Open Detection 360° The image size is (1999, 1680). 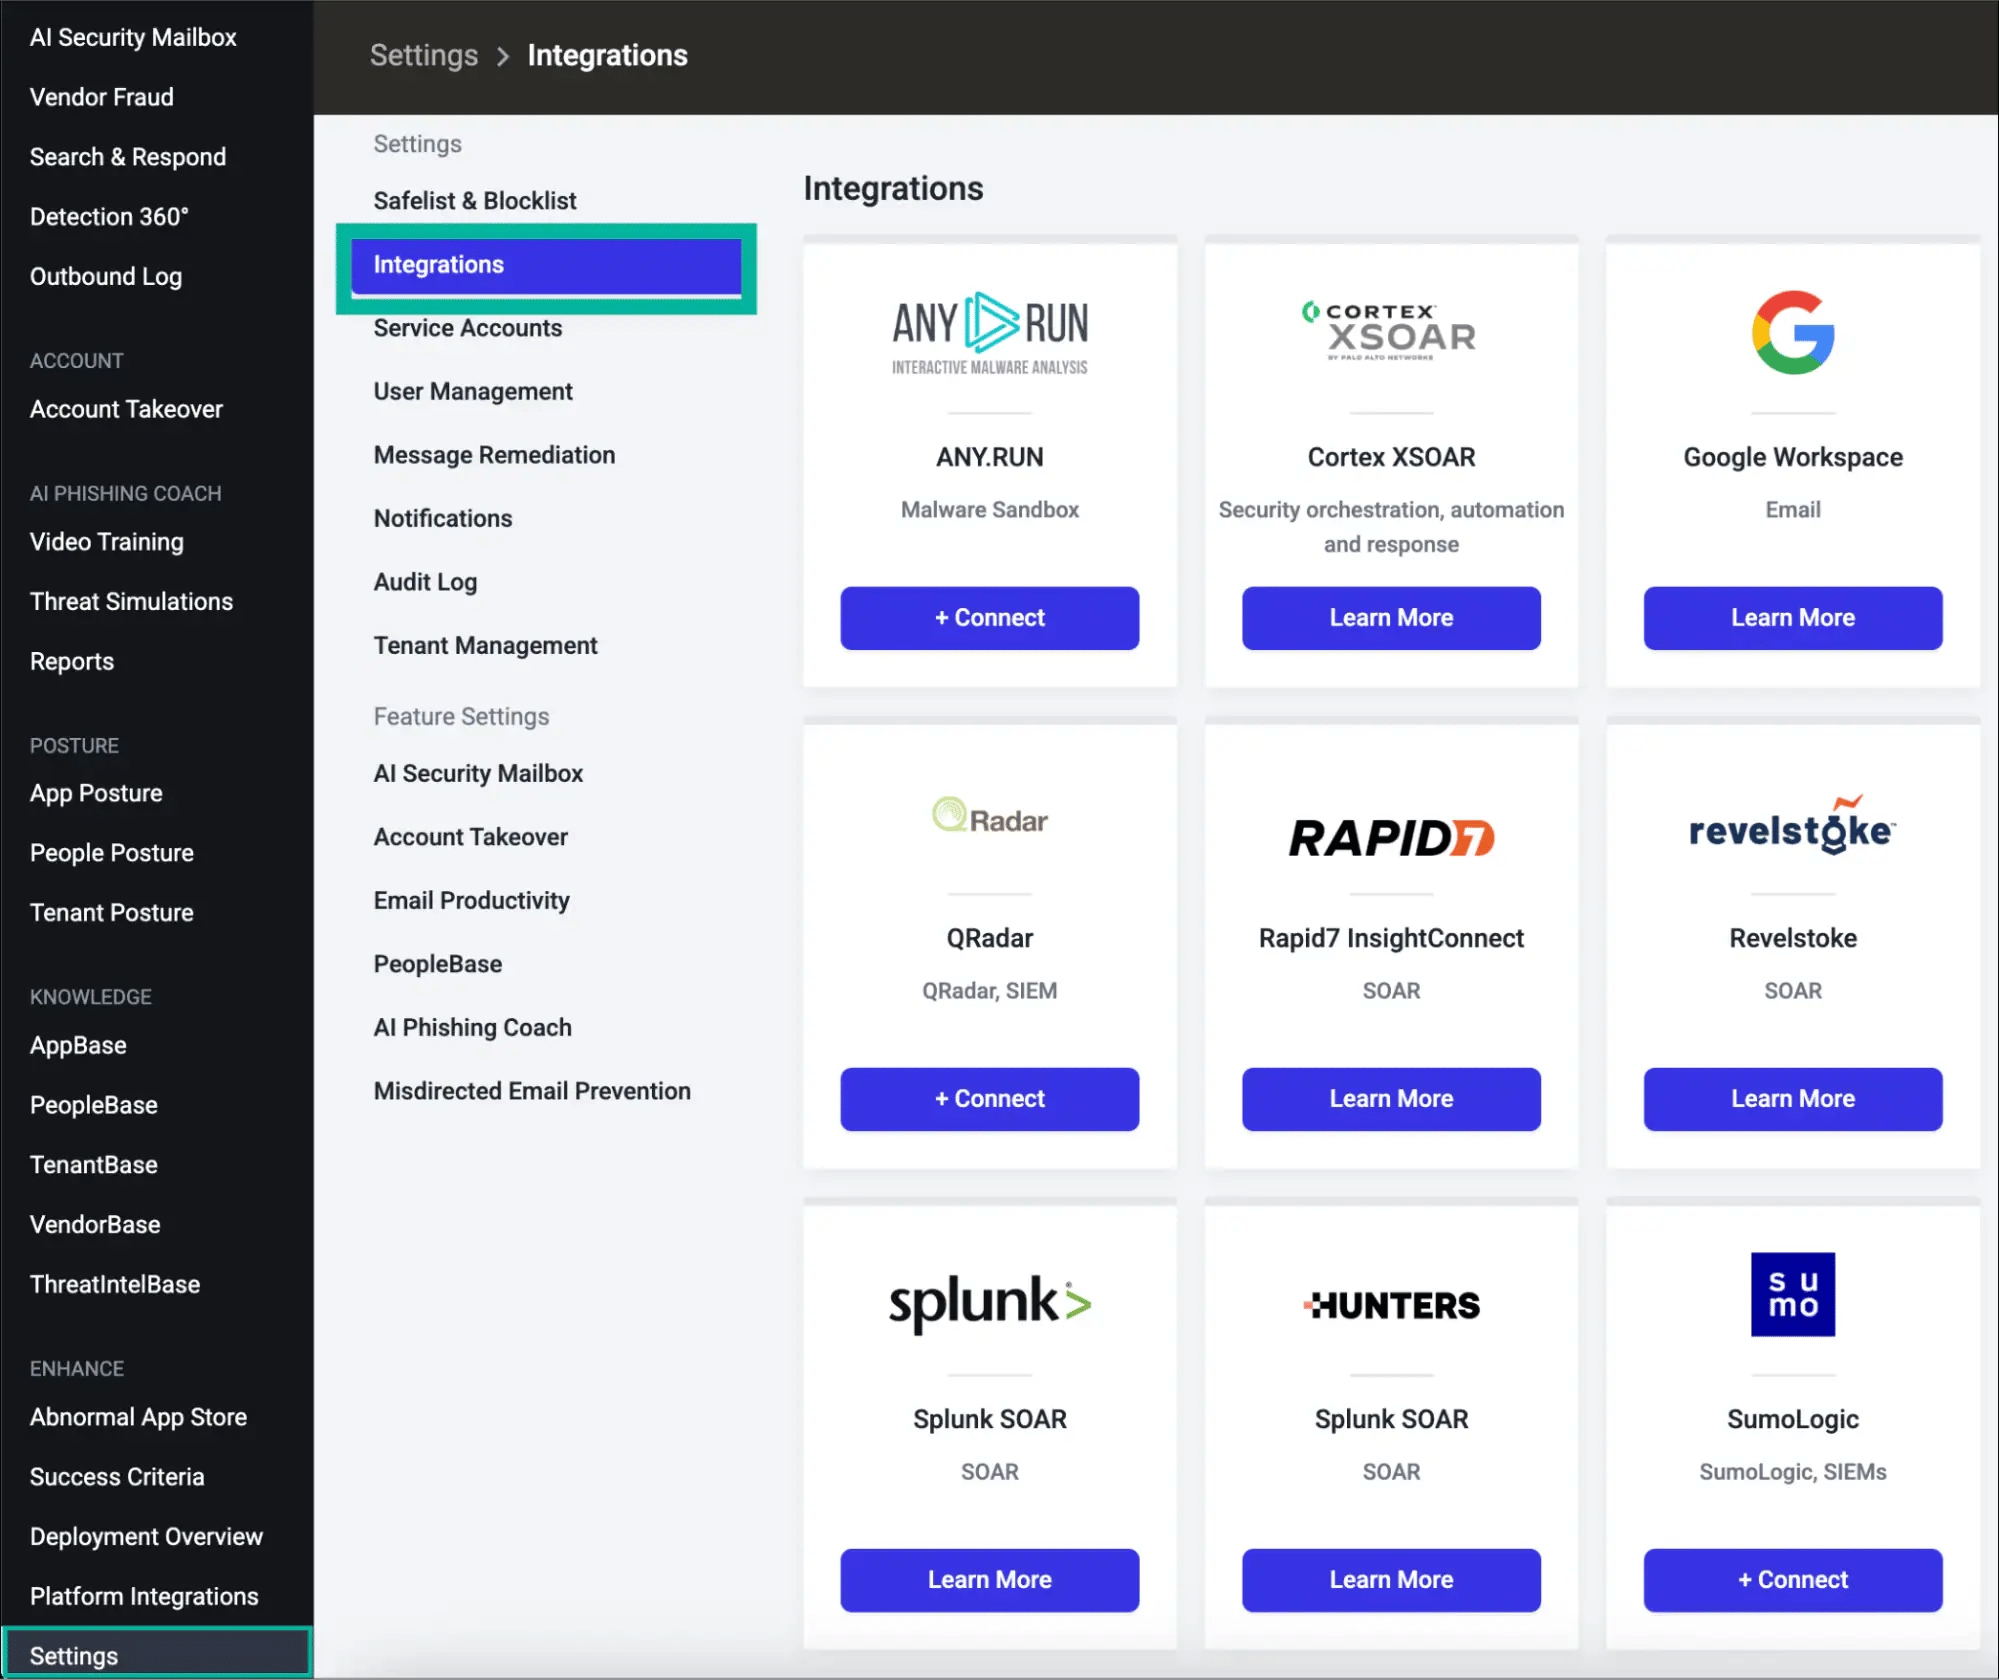[x=109, y=217]
